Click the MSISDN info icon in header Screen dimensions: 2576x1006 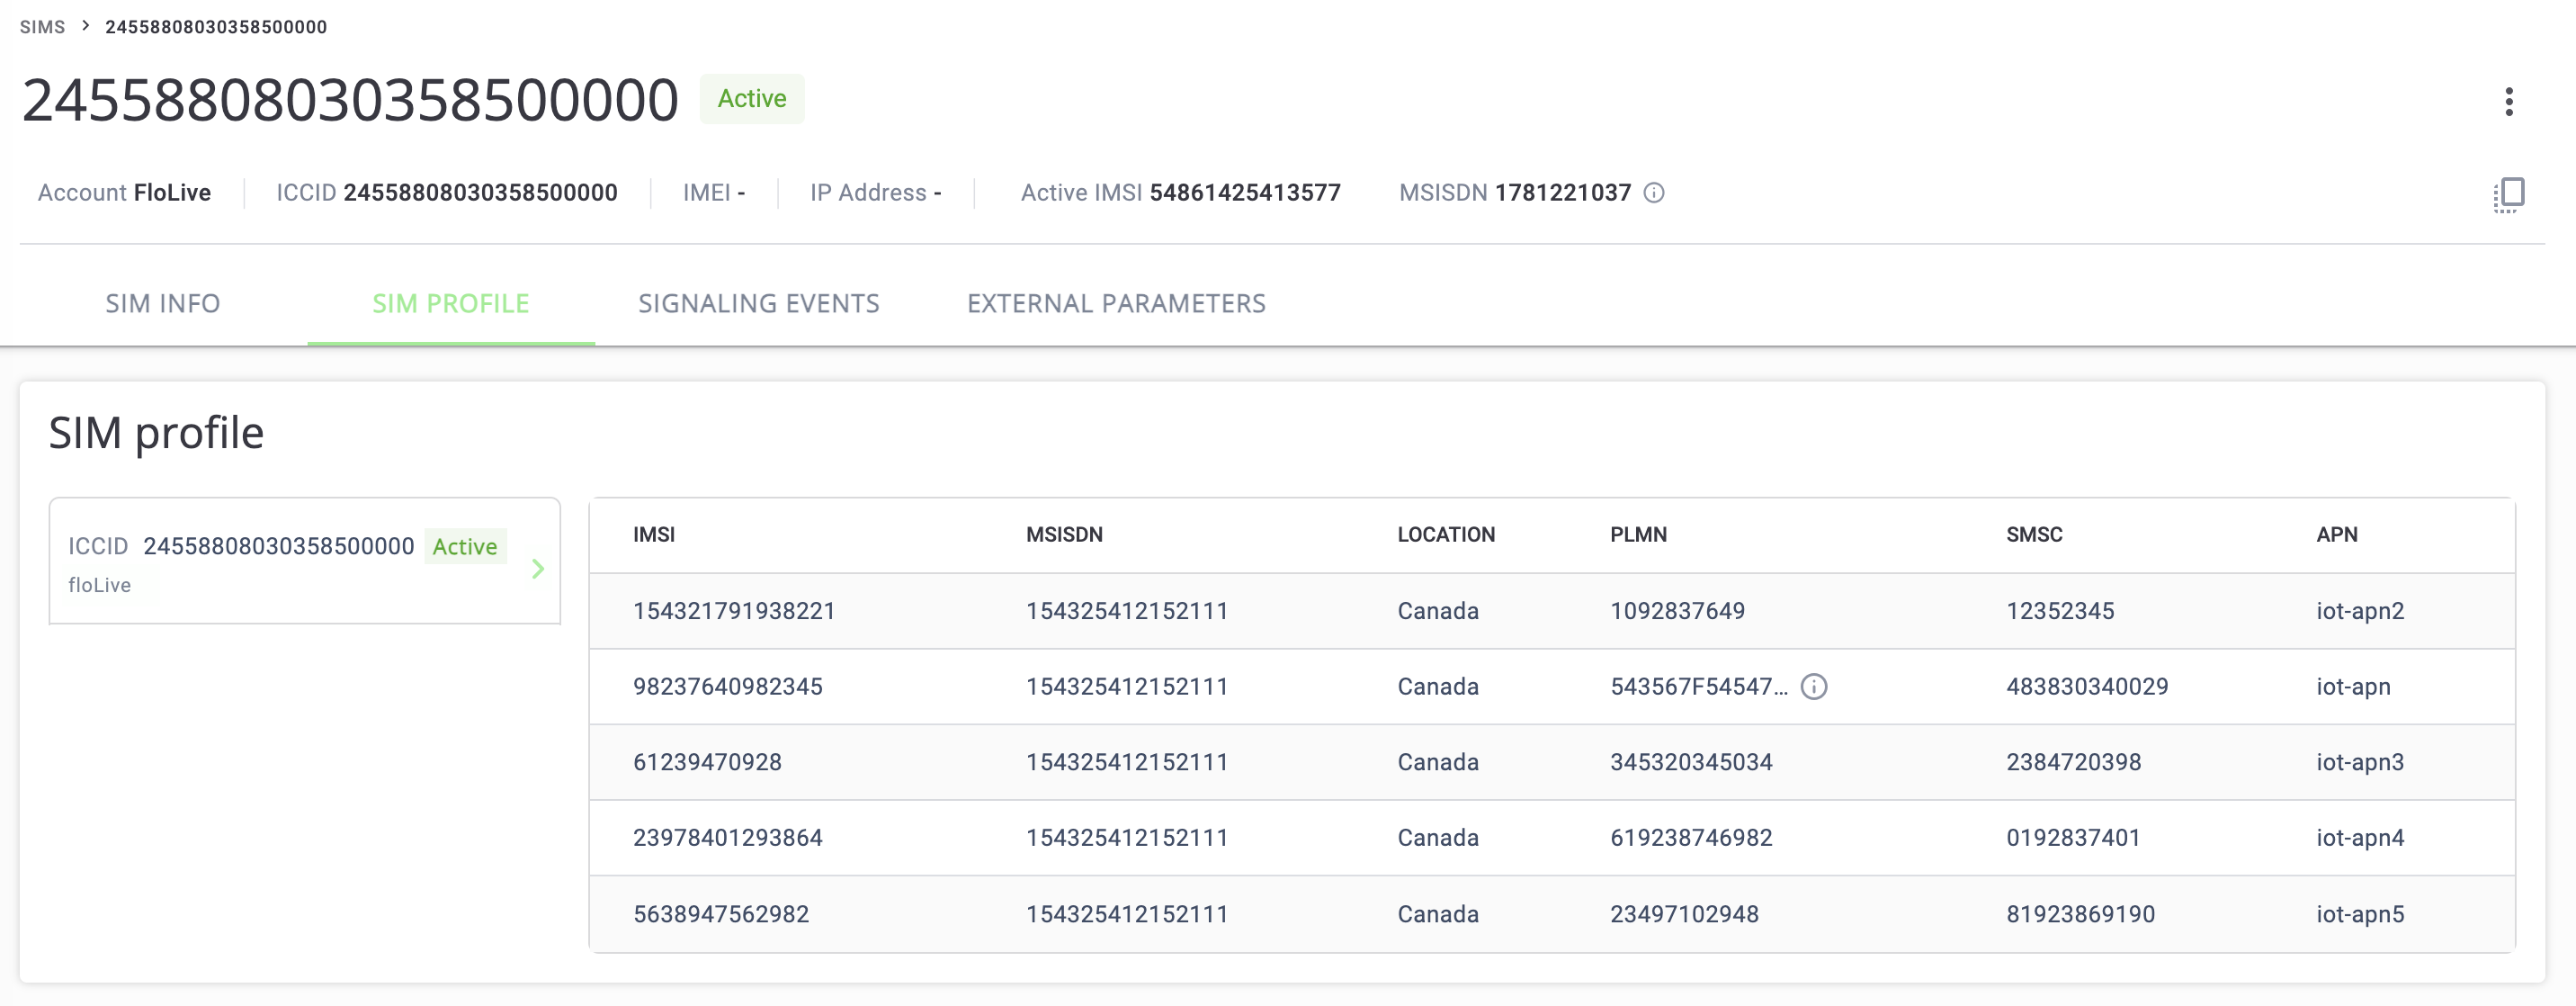pos(1654,193)
